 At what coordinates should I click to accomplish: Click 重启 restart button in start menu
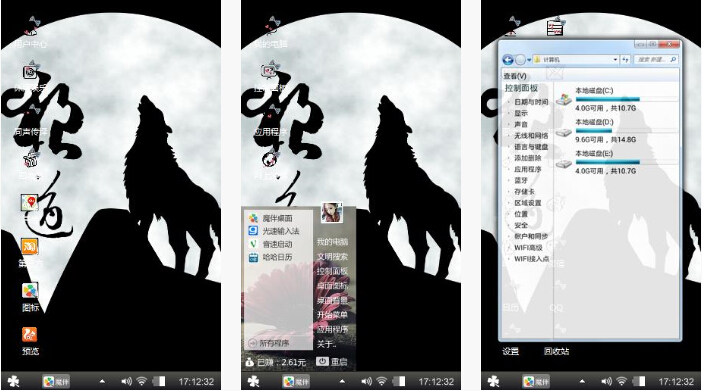click(332, 361)
